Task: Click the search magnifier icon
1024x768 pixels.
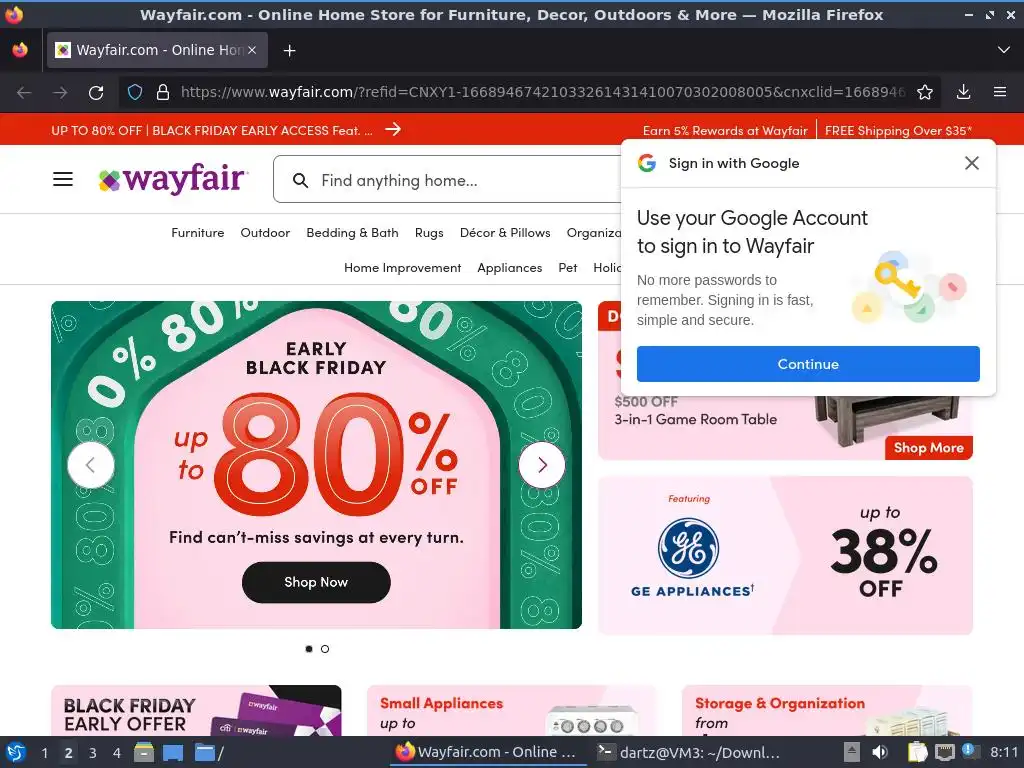Action: pyautogui.click(x=300, y=180)
